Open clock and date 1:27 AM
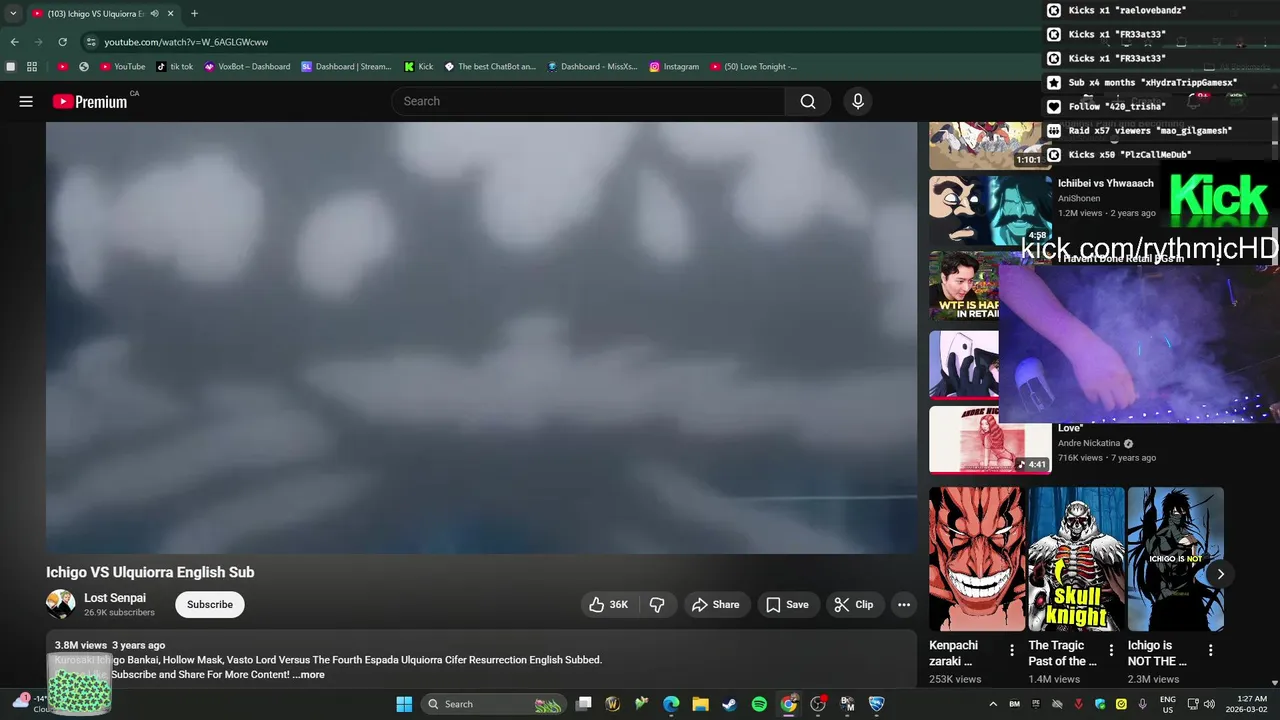 1249,704
